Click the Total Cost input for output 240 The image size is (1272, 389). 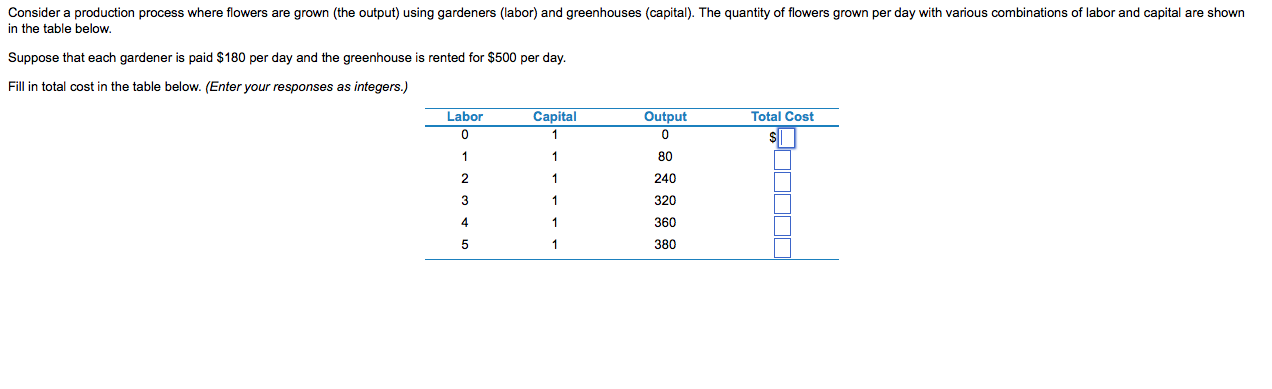point(782,182)
